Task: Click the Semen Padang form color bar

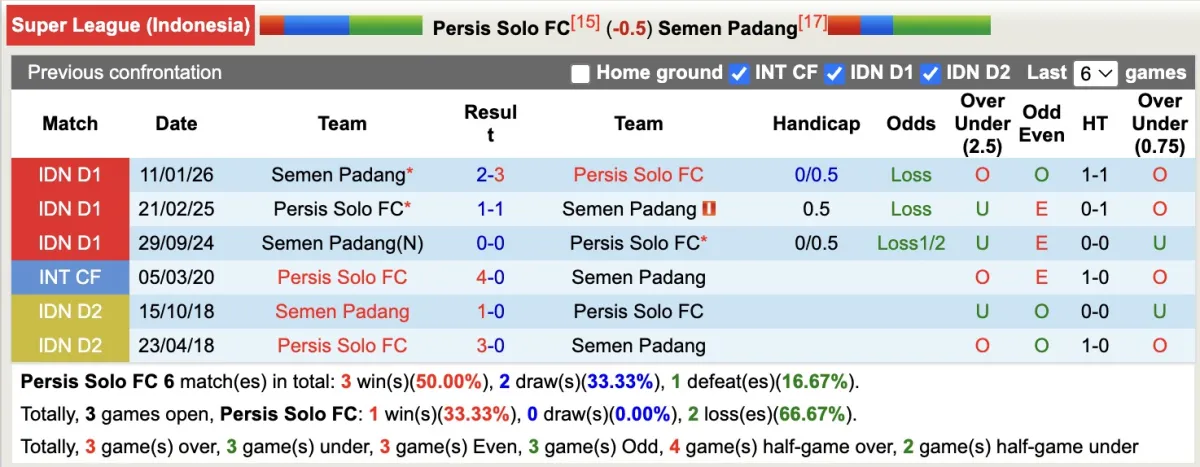Action: click(x=909, y=25)
